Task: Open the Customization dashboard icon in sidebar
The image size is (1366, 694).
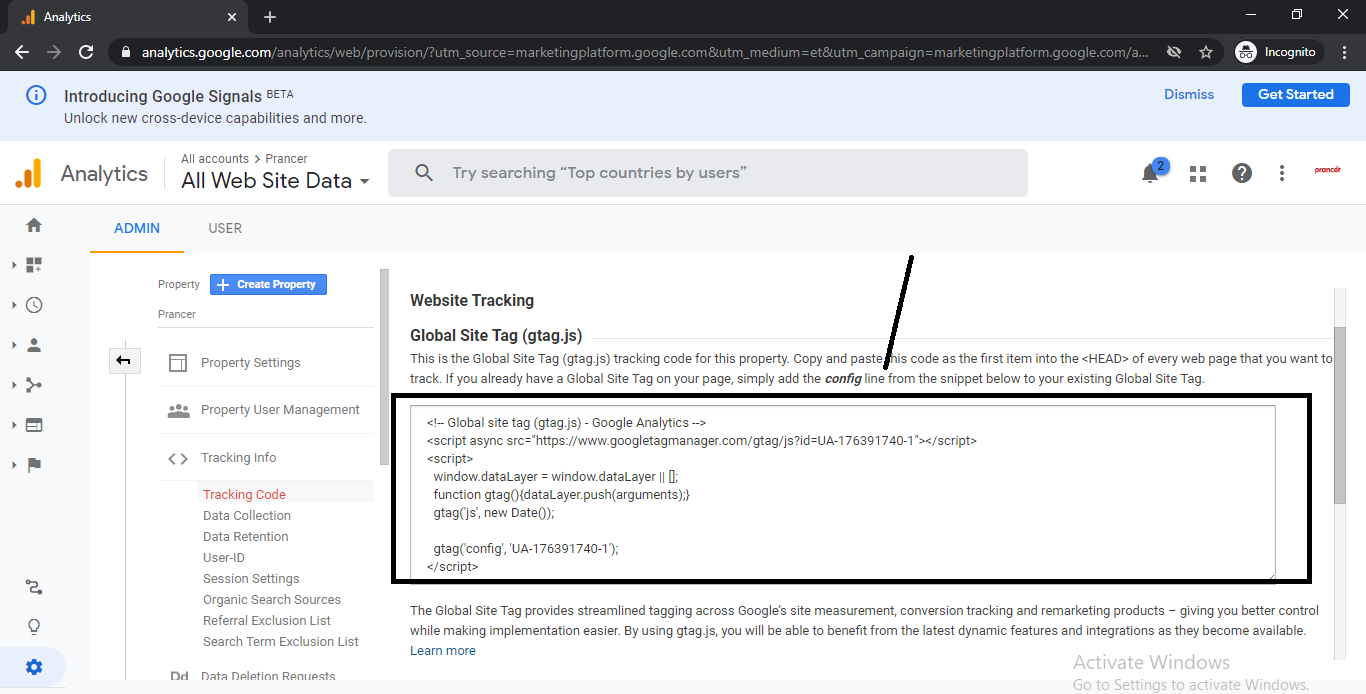Action: click(x=34, y=265)
